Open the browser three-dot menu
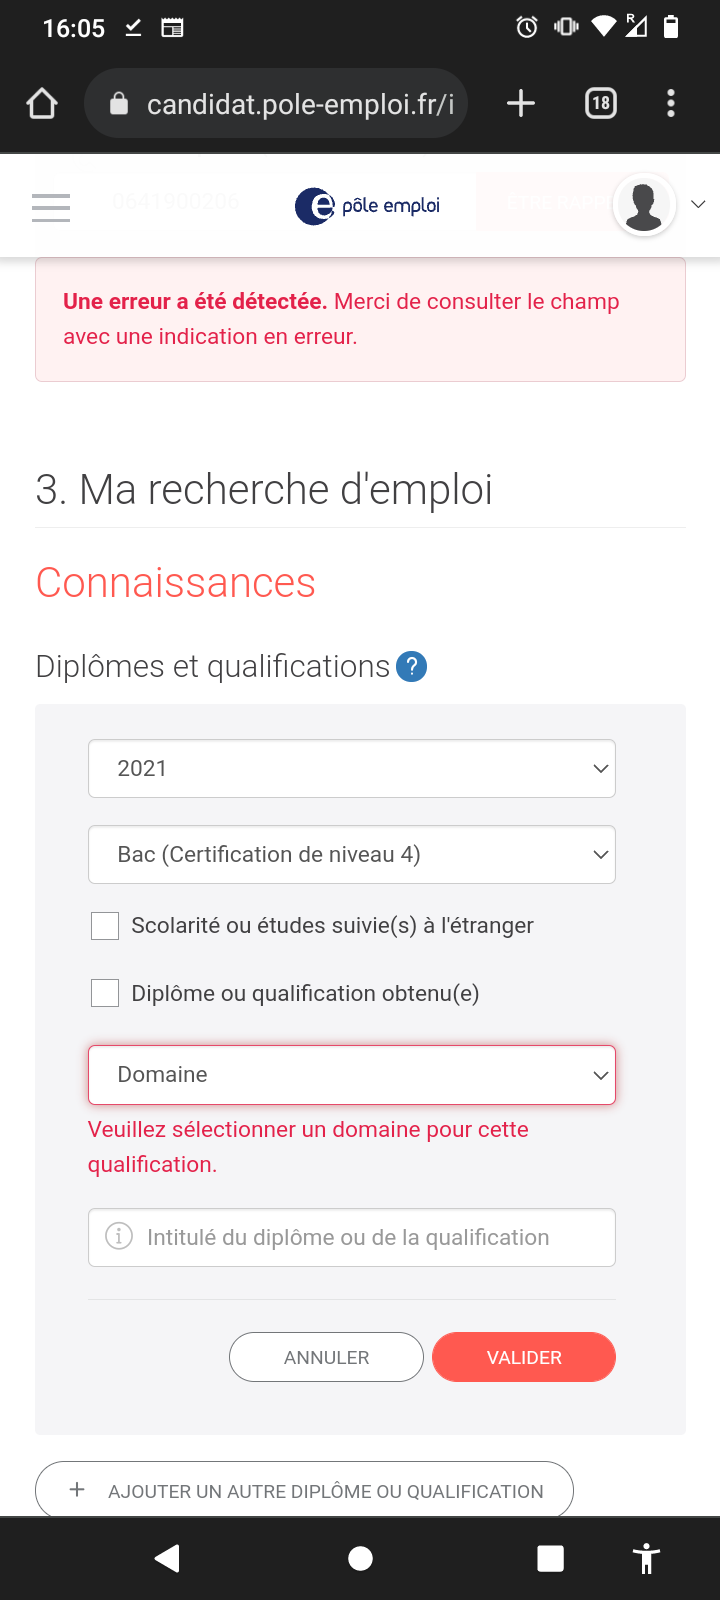Screen dimensions: 720x1600 pyautogui.click(x=671, y=103)
